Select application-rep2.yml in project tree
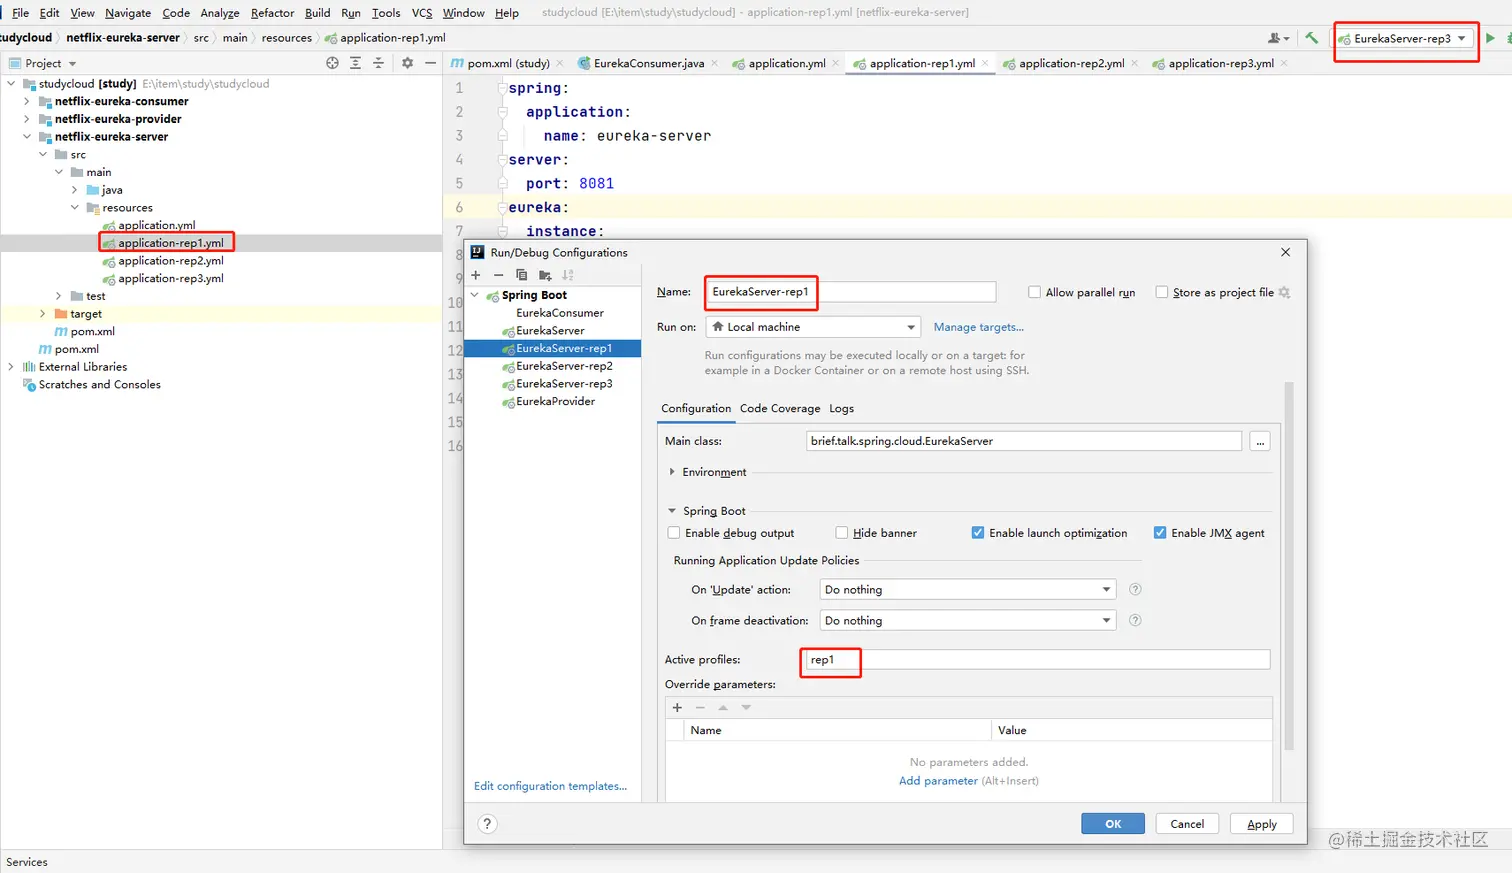This screenshot has width=1512, height=873. [x=170, y=261]
